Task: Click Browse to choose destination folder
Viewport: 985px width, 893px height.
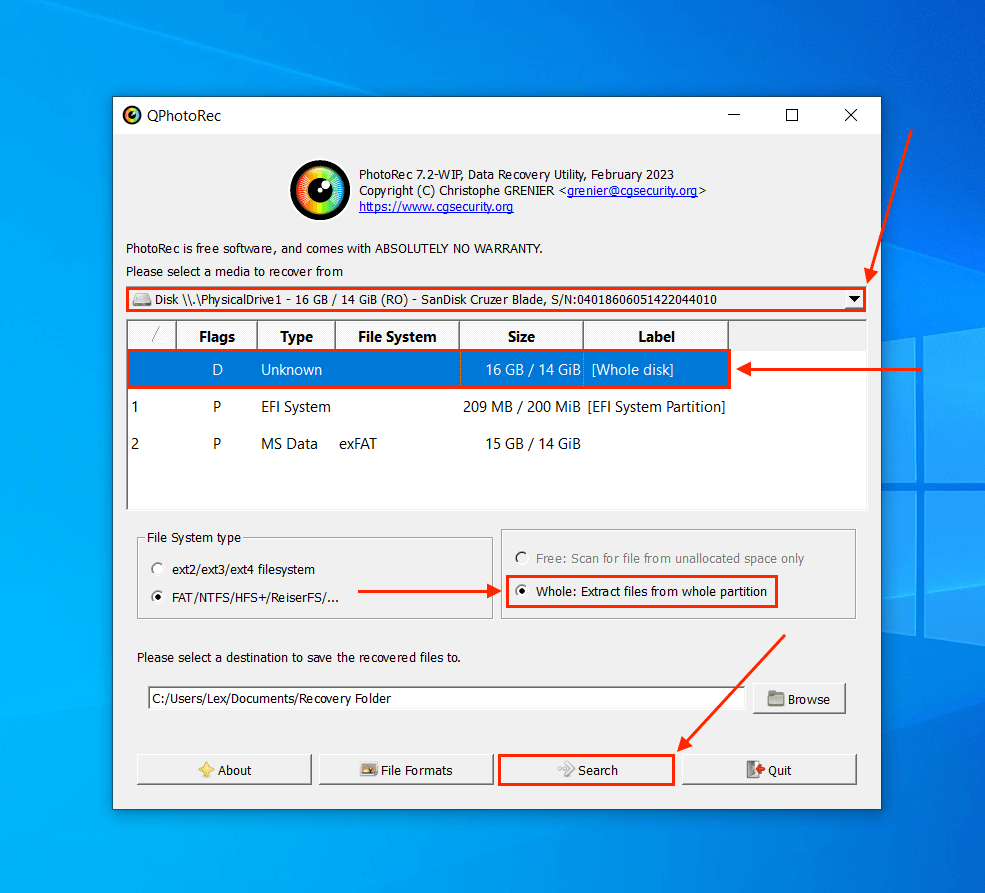Action: pos(799,699)
